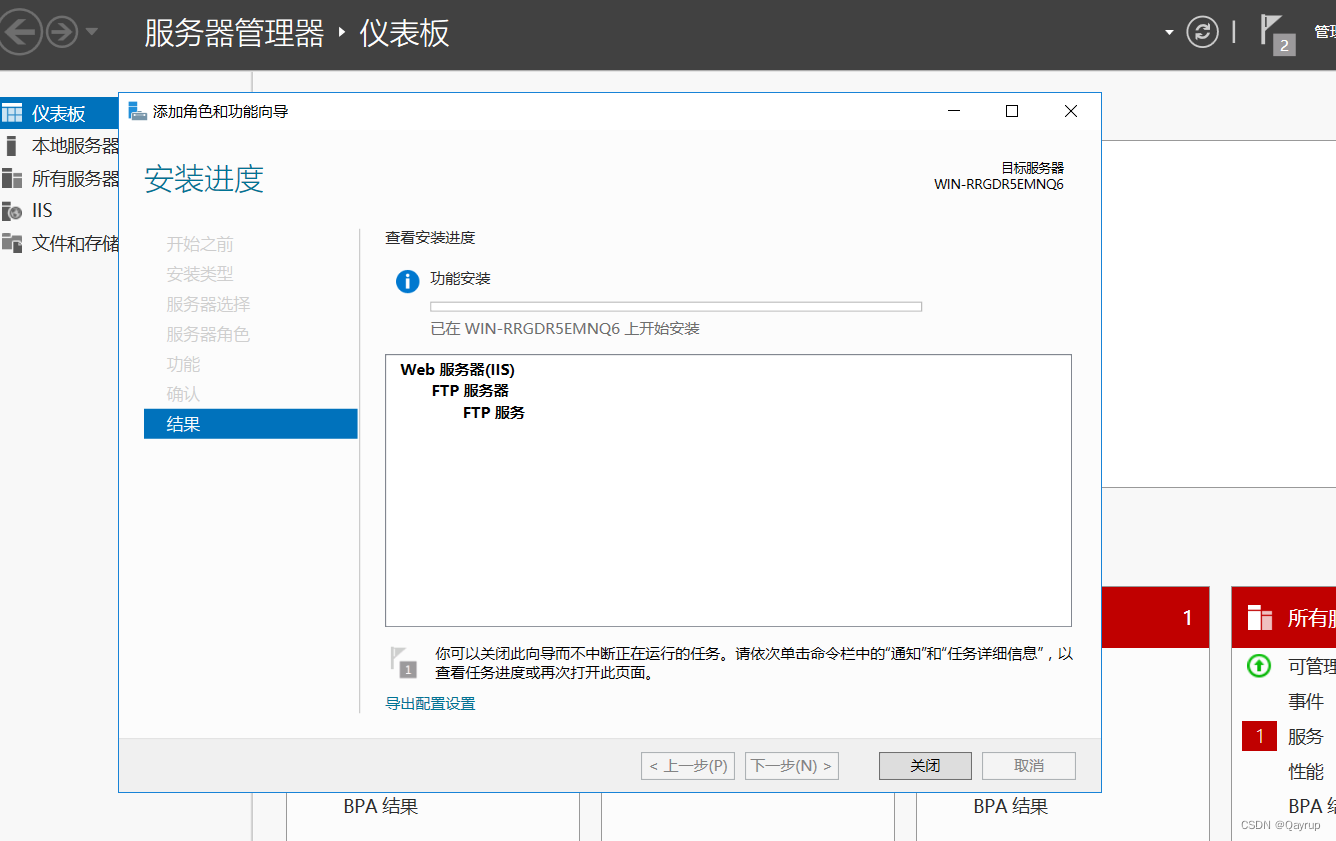Image resolution: width=1336 pixels, height=841 pixels.
Task: Select the 结果 step in the wizard
Action: [x=185, y=423]
